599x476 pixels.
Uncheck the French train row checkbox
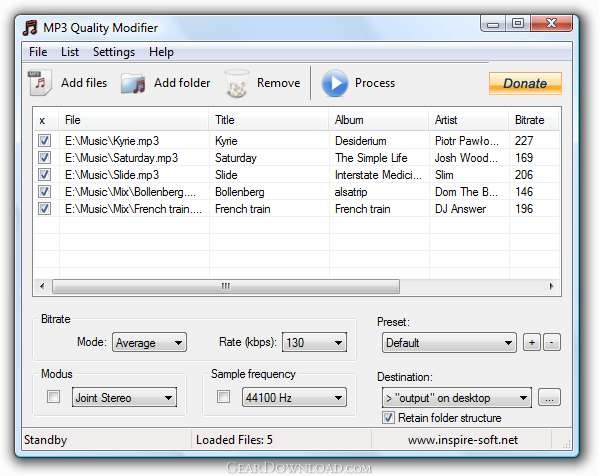pyautogui.click(x=44, y=209)
